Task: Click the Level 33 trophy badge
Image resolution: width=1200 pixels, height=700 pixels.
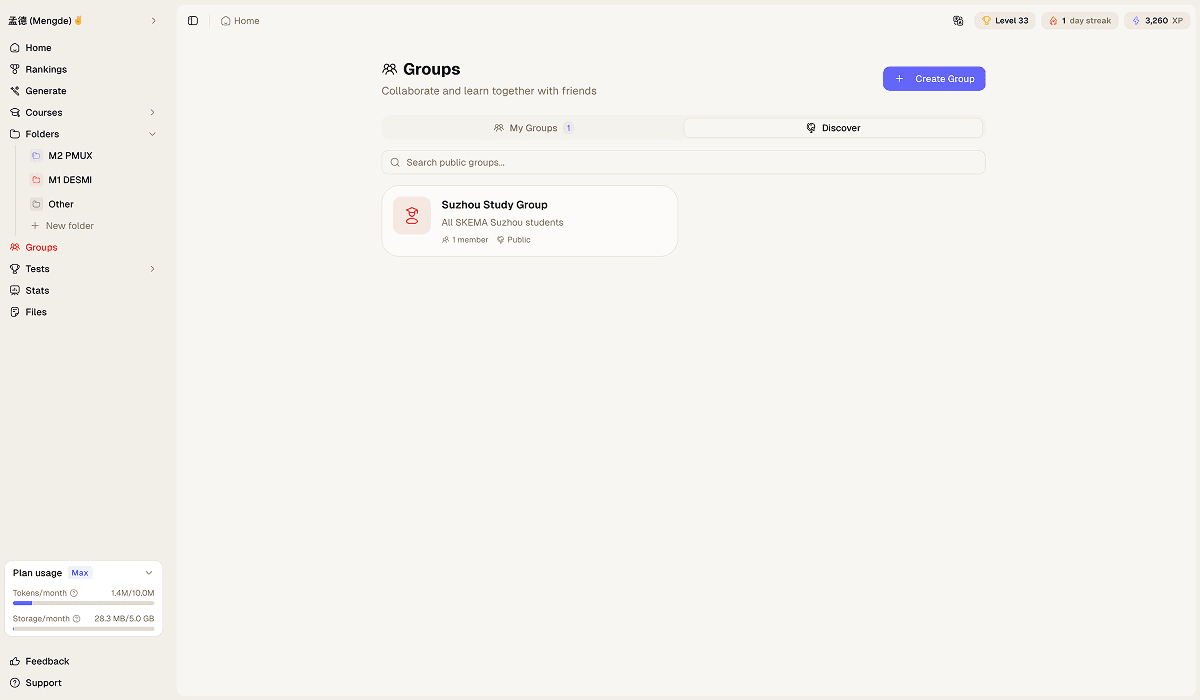Action: [x=1004, y=20]
